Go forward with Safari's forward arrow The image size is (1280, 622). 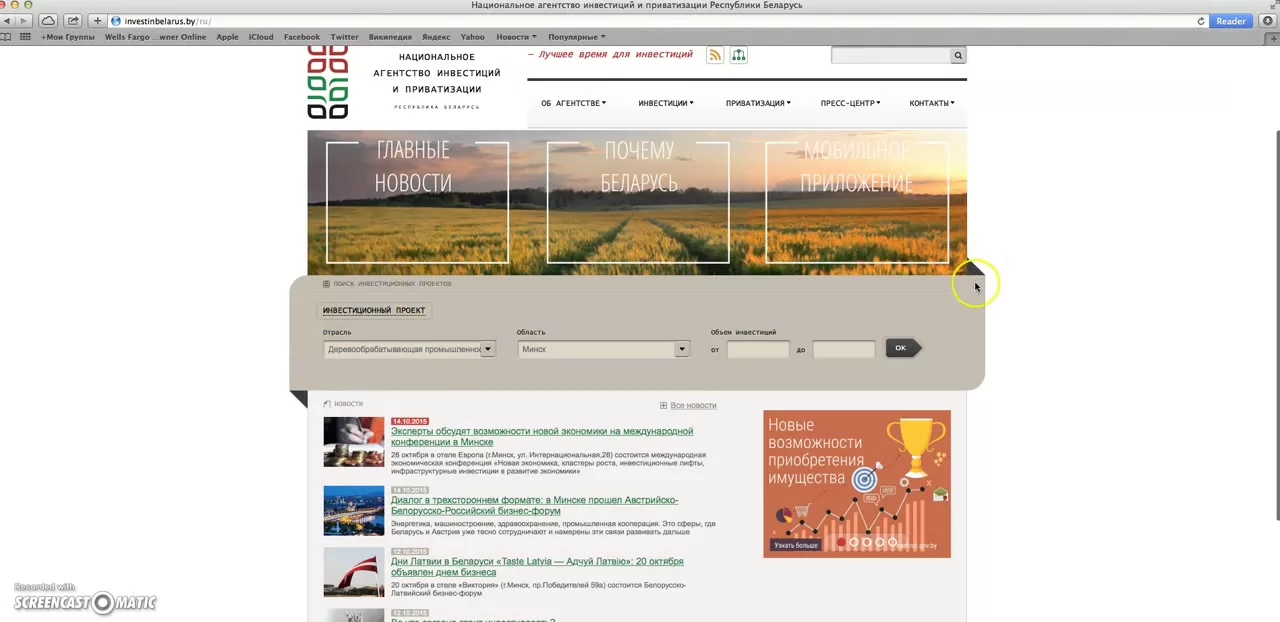[24, 21]
